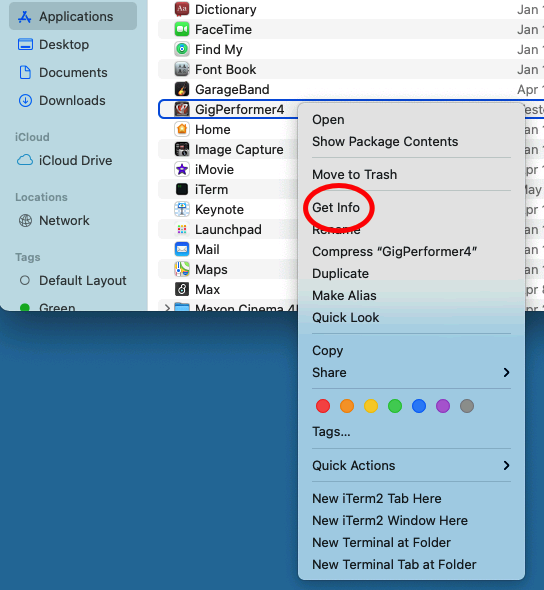Click the GigPerformer4 app icon
The height and width of the screenshot is (590, 544).
tap(182, 109)
